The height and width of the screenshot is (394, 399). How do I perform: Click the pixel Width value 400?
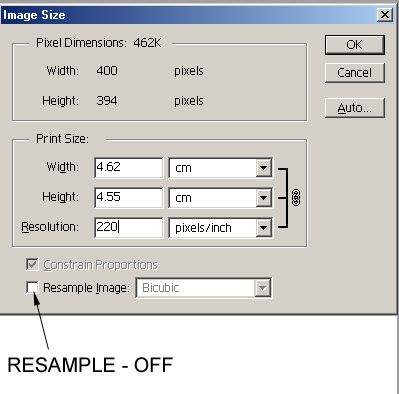(x=107, y=71)
